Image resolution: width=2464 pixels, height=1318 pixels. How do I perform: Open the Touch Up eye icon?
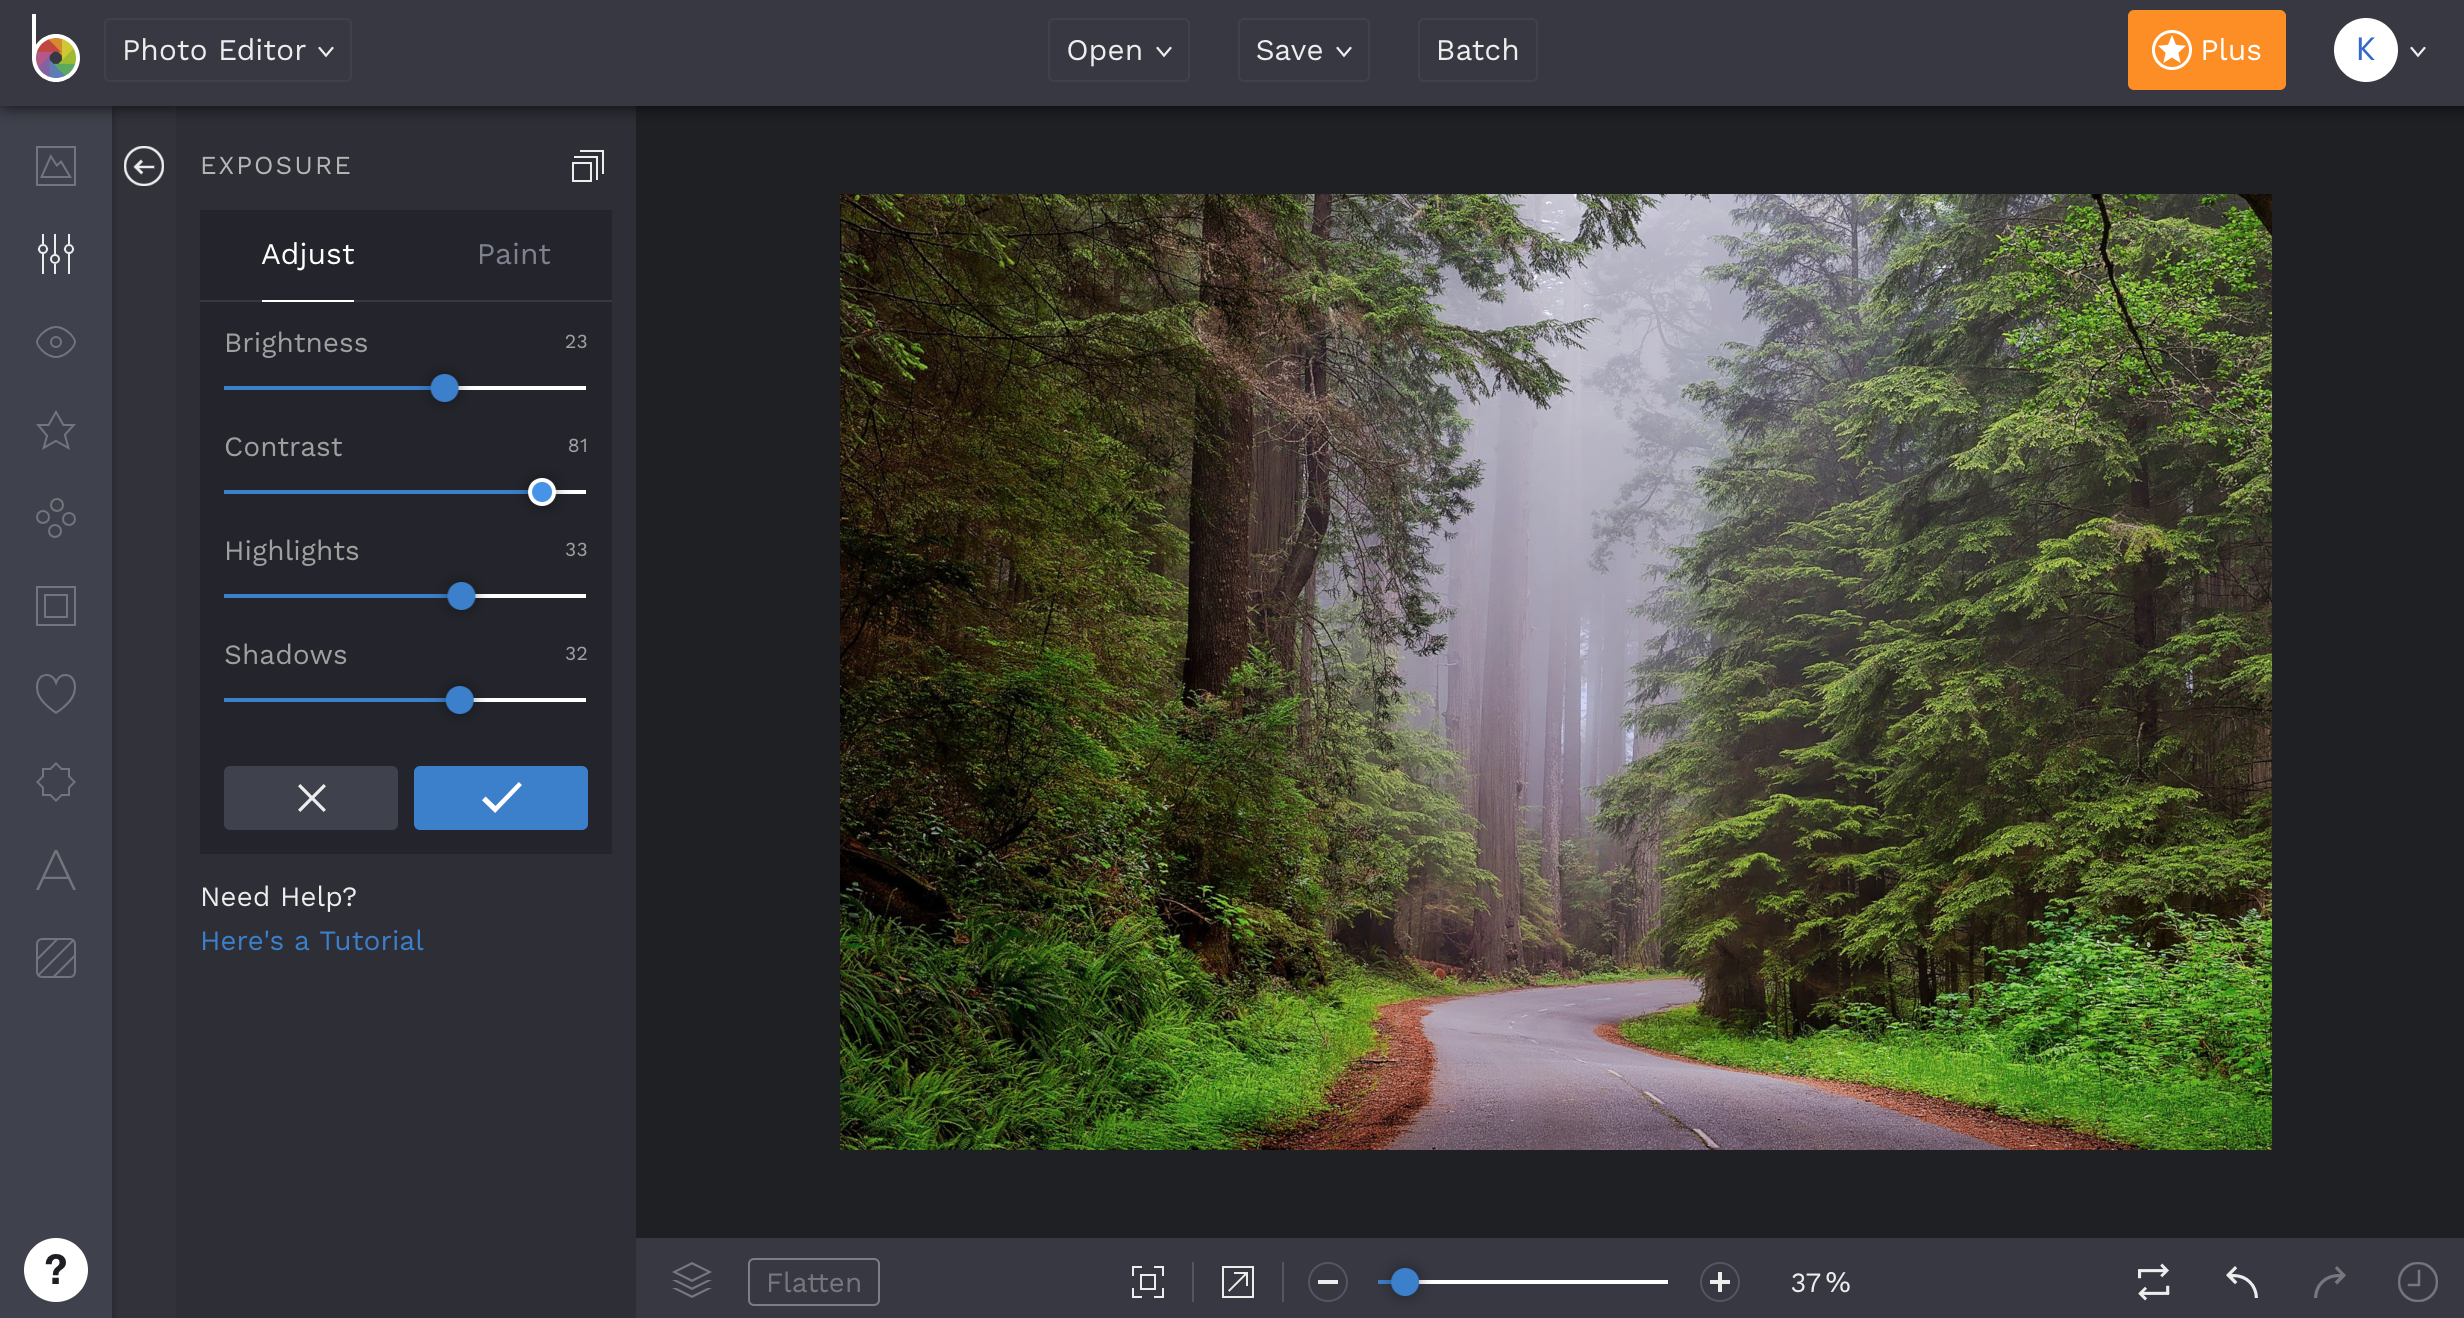[x=56, y=342]
